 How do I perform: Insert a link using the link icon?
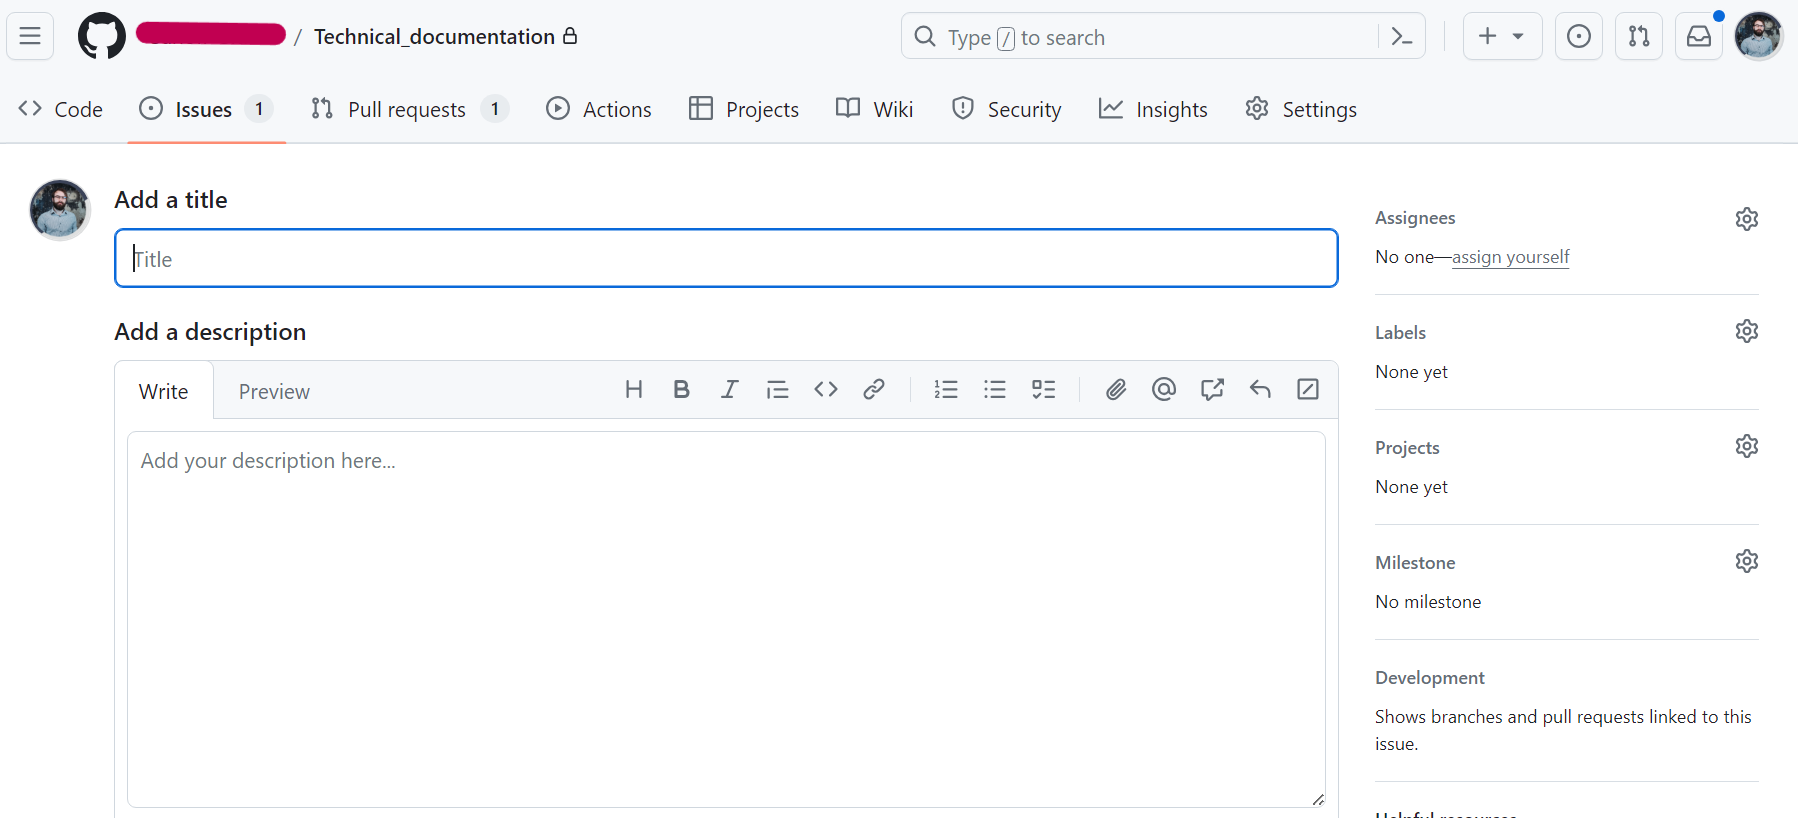point(873,390)
